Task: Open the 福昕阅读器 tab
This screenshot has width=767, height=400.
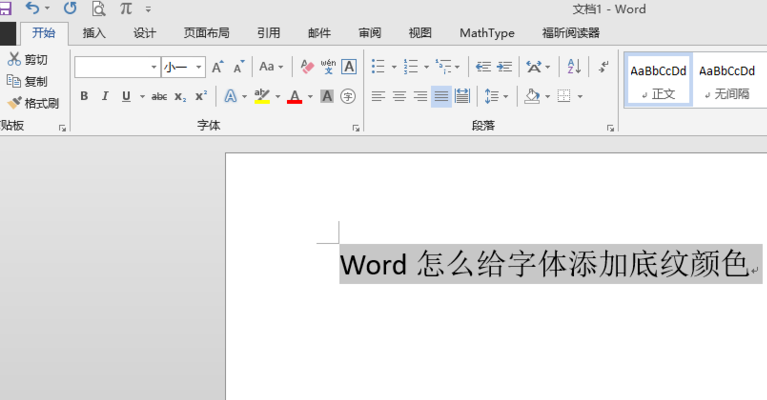Action: coord(571,33)
